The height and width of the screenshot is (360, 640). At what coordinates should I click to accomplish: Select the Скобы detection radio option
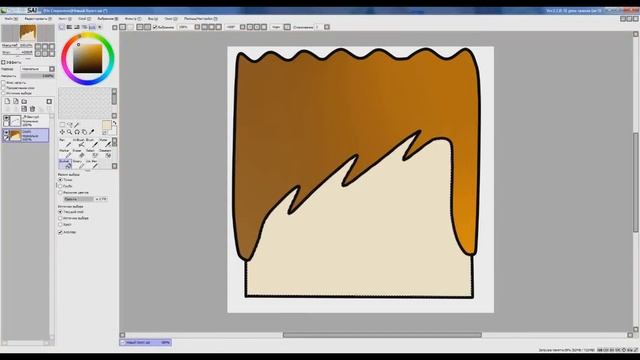coord(60,186)
